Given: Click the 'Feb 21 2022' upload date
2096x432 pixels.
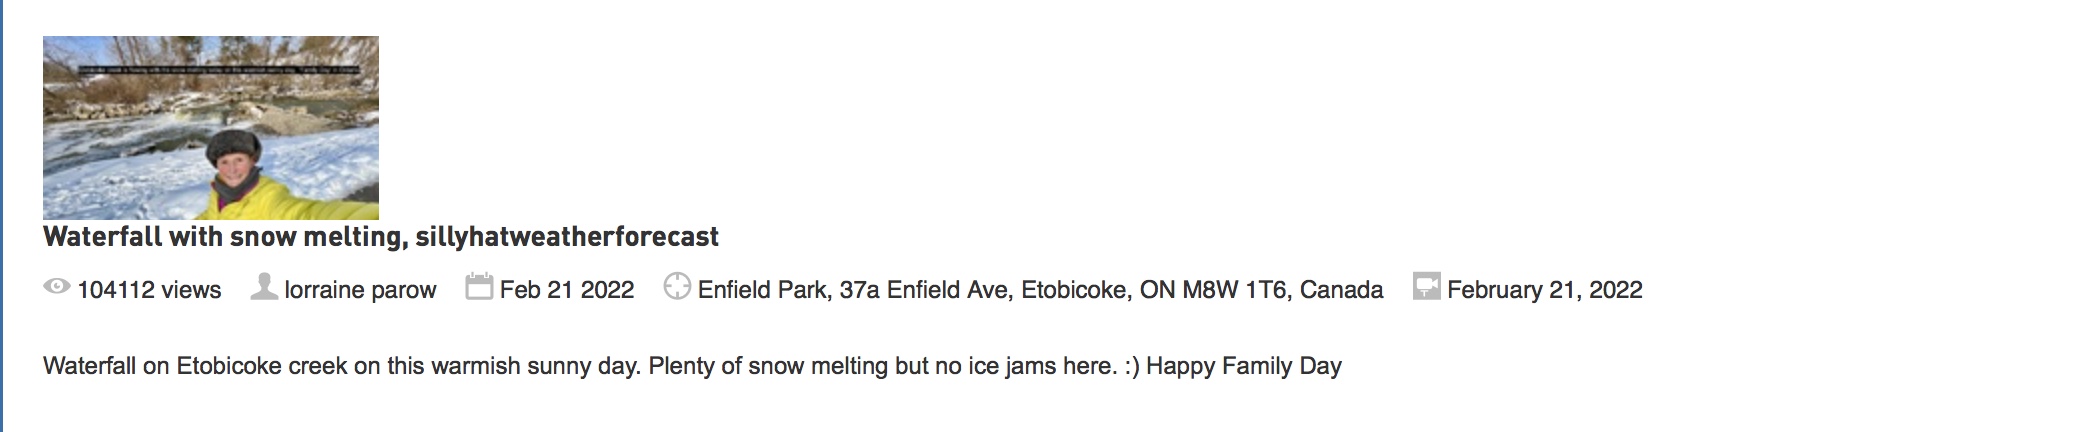Looking at the screenshot, I should click(567, 290).
